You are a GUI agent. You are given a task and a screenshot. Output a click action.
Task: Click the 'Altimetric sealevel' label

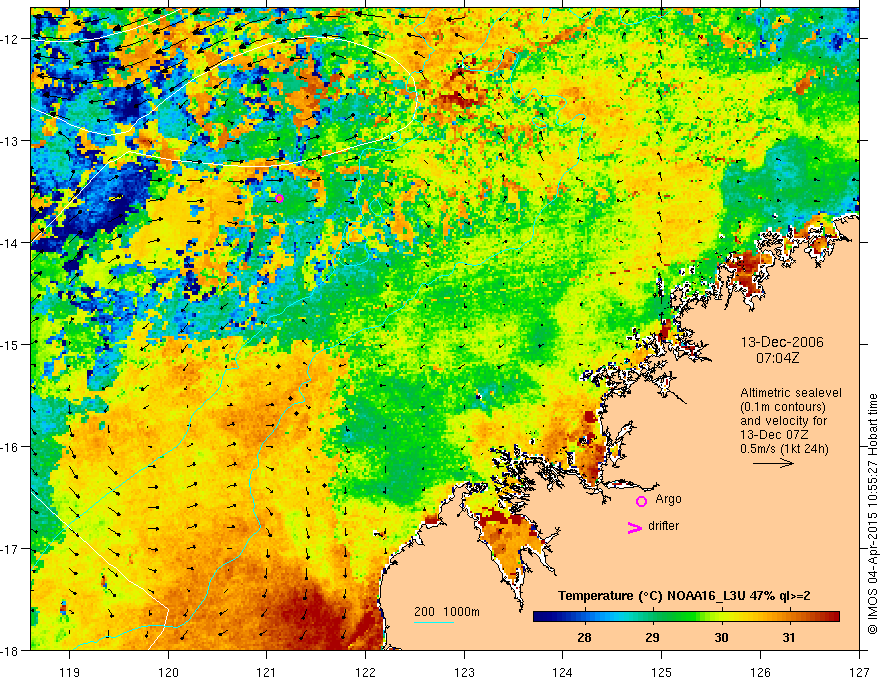[x=791, y=393]
